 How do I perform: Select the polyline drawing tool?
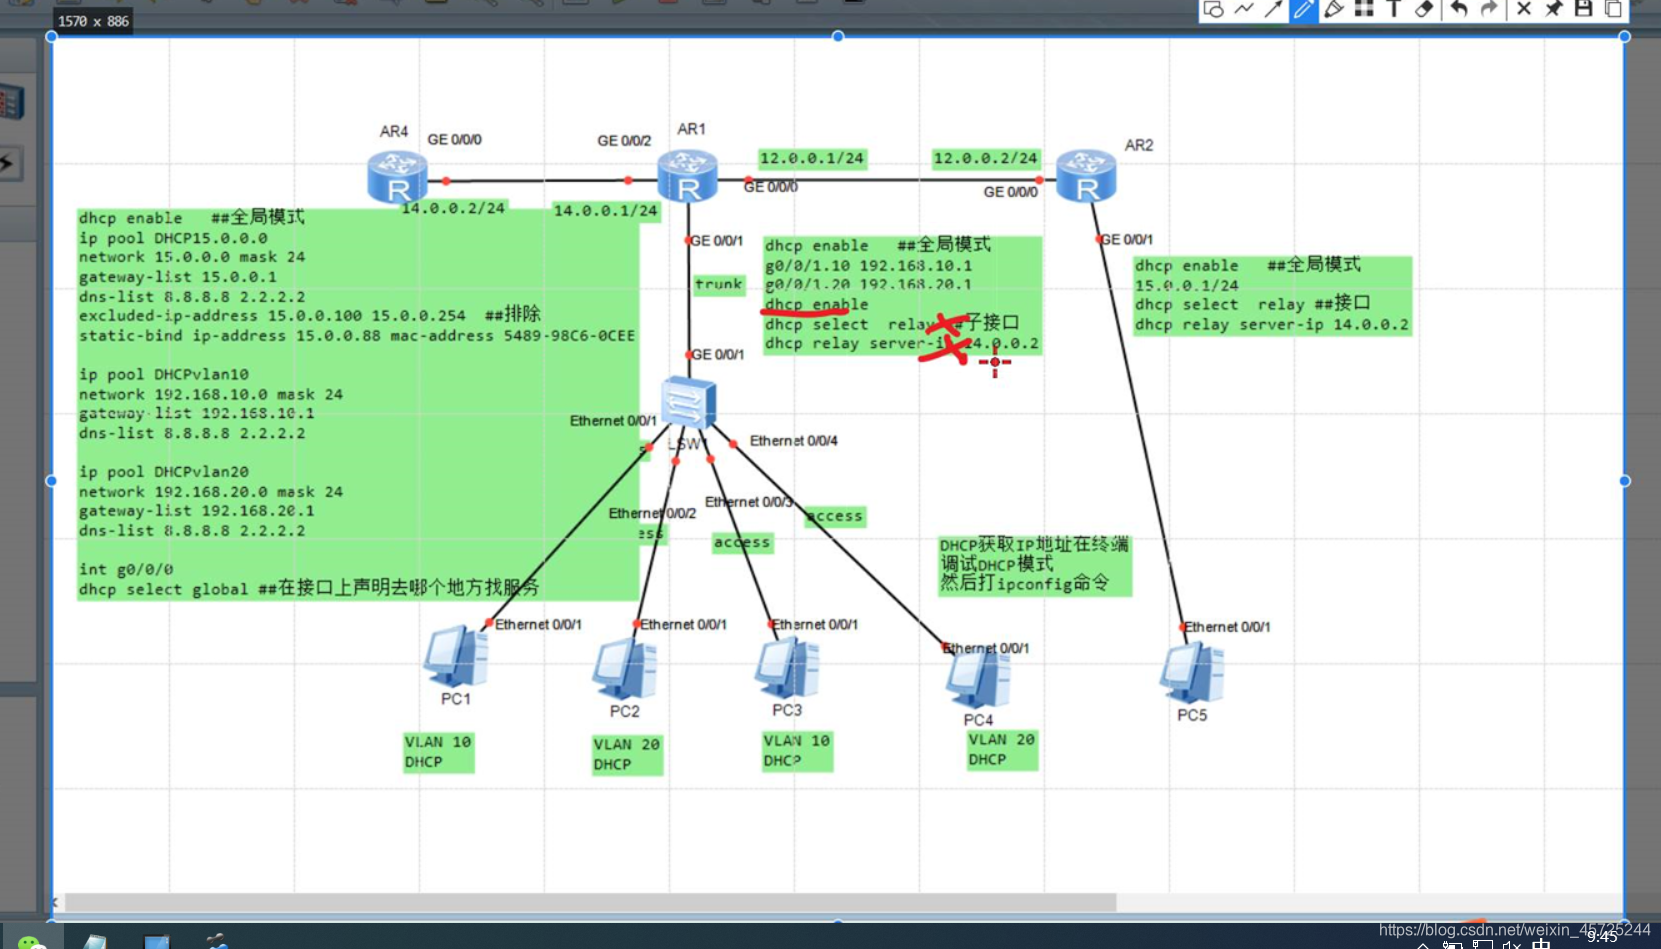point(1243,9)
